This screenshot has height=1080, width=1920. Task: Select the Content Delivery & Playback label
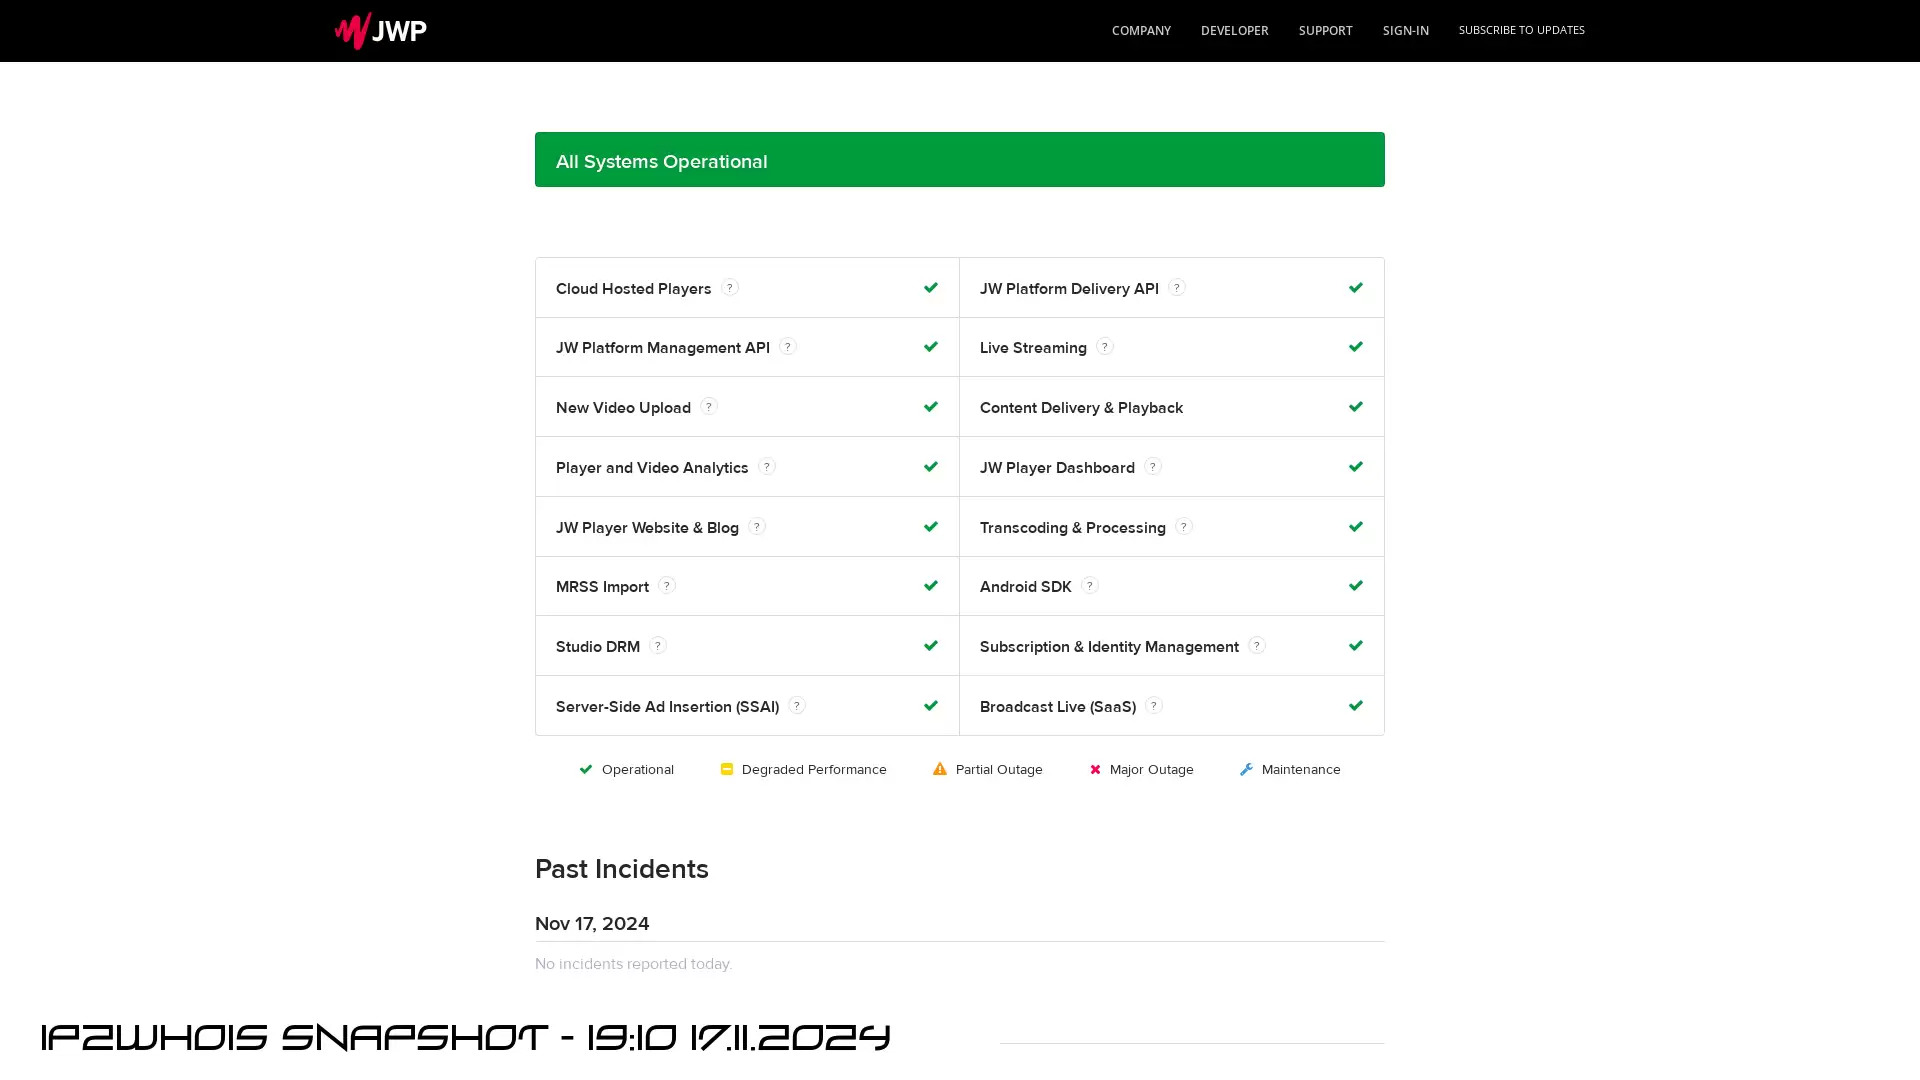pyautogui.click(x=1081, y=408)
